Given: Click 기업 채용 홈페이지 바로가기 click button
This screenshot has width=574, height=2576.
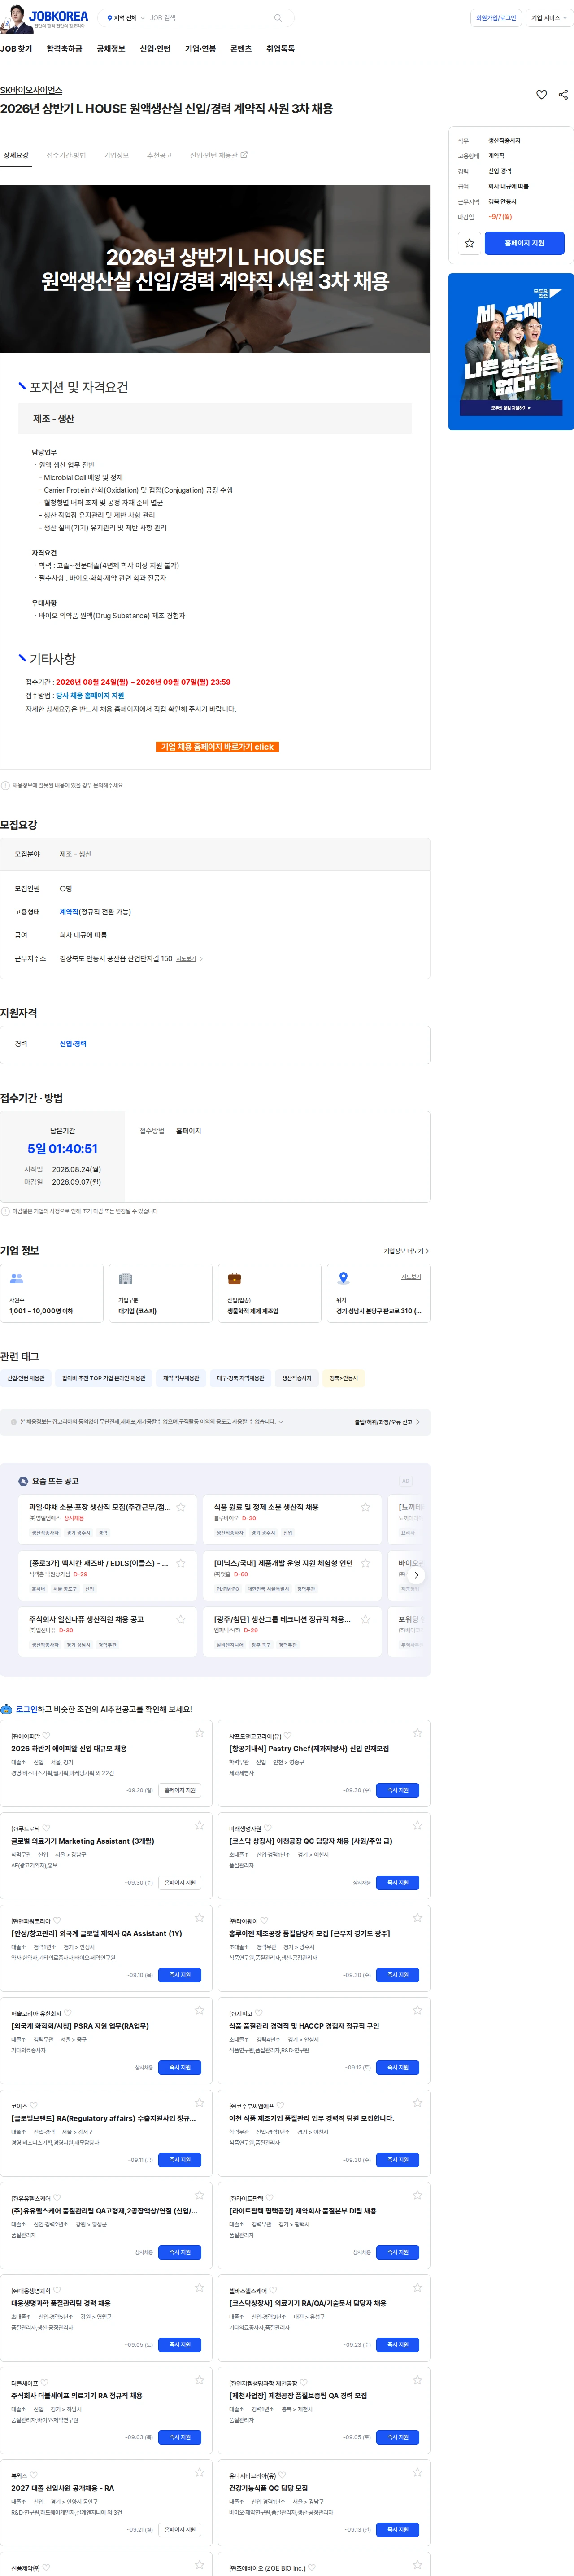Looking at the screenshot, I should coord(217,746).
